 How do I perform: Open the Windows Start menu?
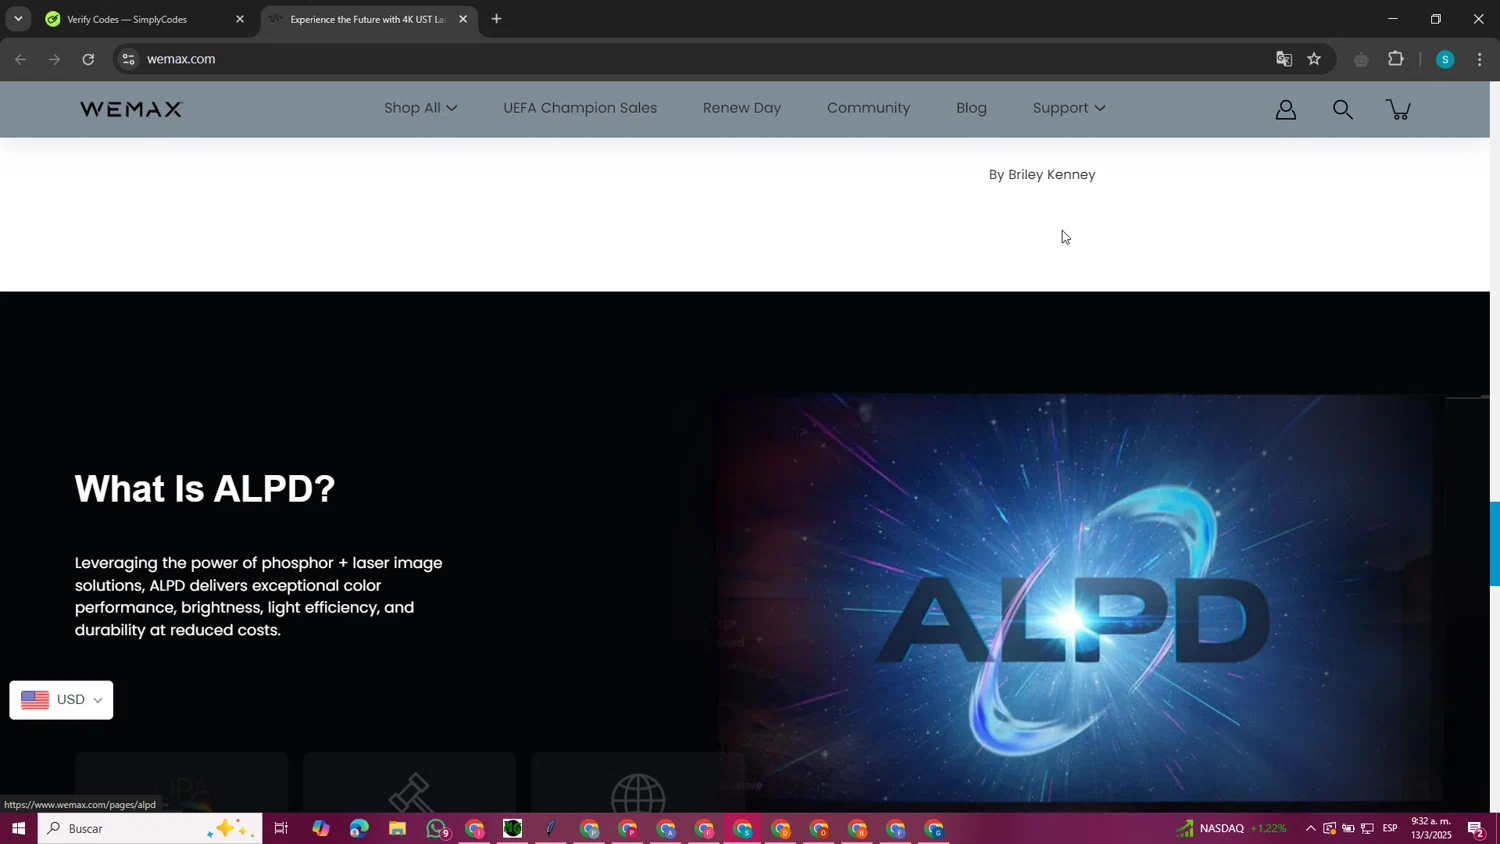tap(18, 828)
